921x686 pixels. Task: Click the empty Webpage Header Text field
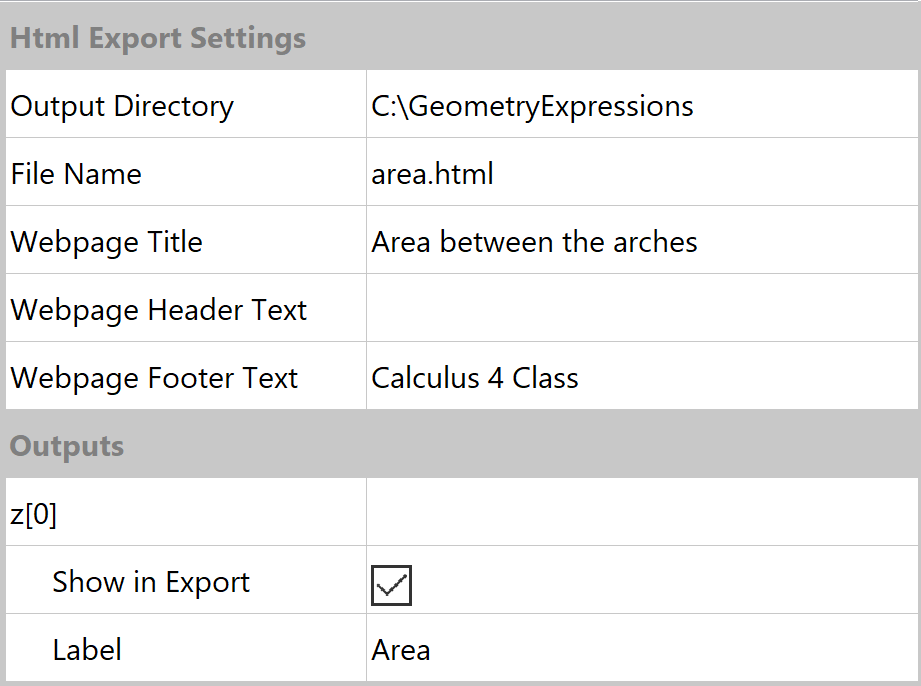pos(640,311)
